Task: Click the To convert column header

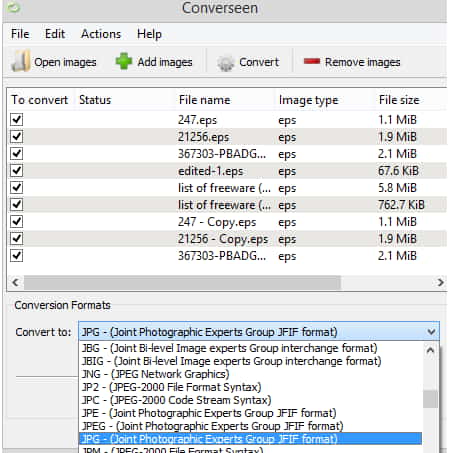Action: coord(39,100)
